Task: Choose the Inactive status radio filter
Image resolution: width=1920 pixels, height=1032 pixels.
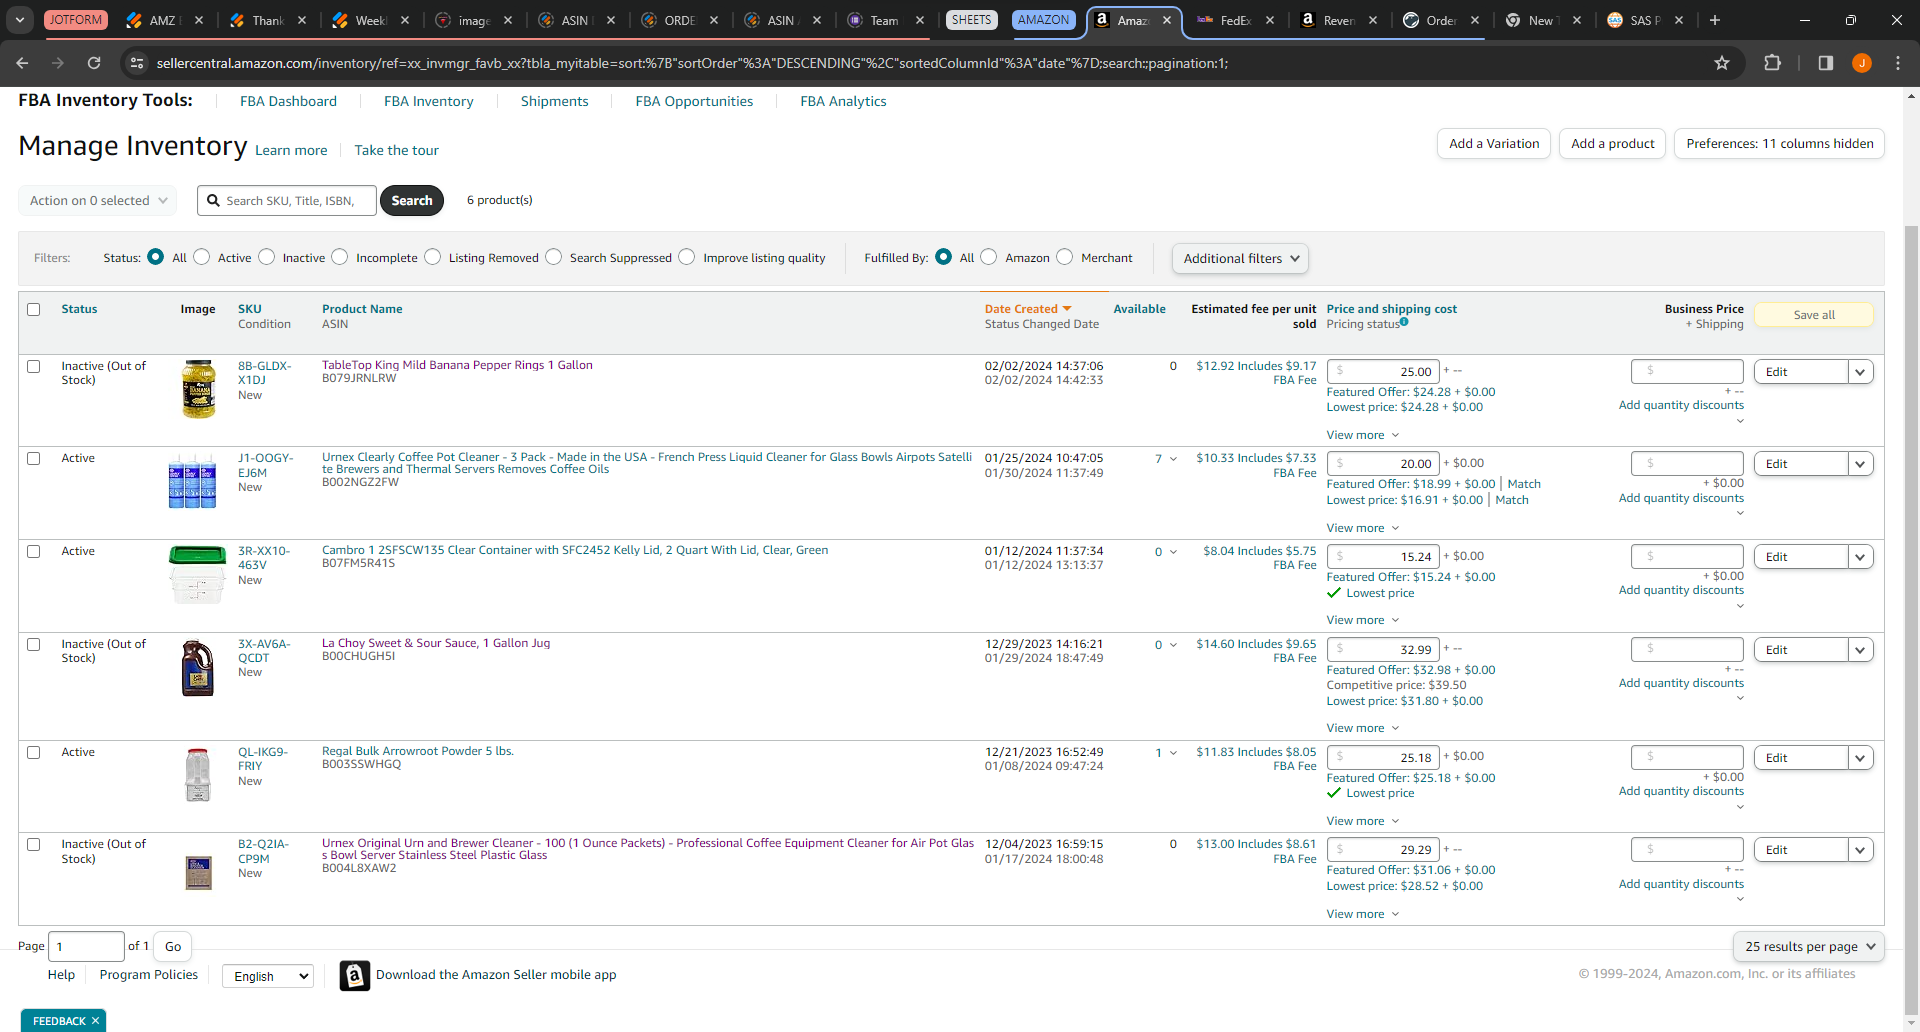Action: [x=267, y=257]
